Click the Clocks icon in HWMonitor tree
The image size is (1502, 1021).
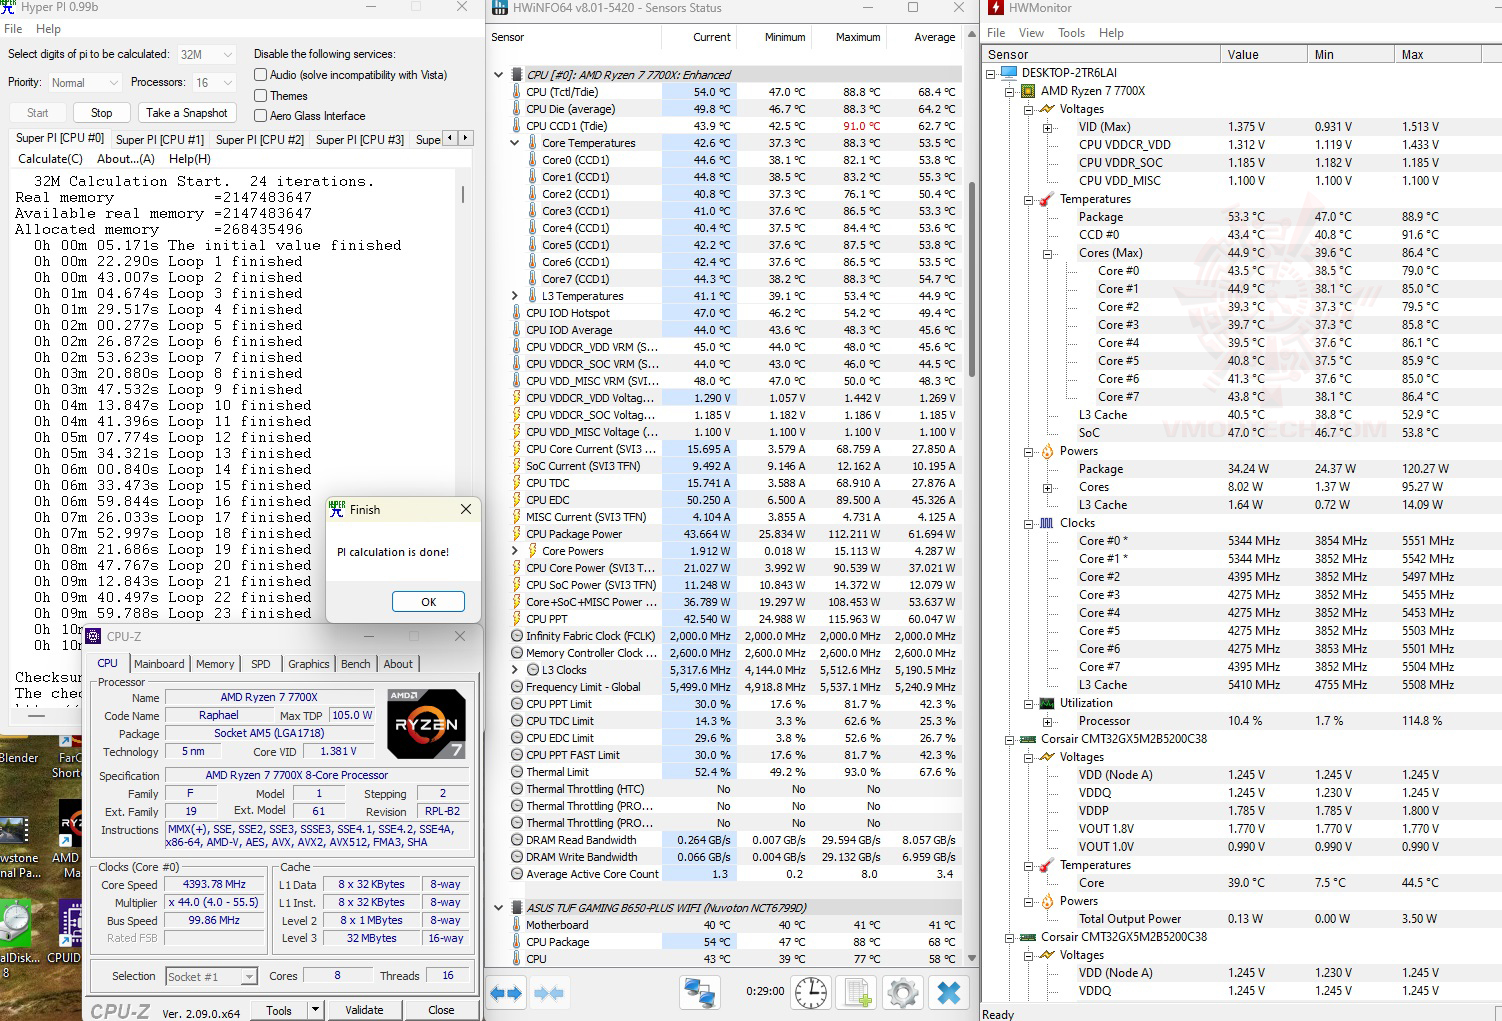[x=1046, y=523]
